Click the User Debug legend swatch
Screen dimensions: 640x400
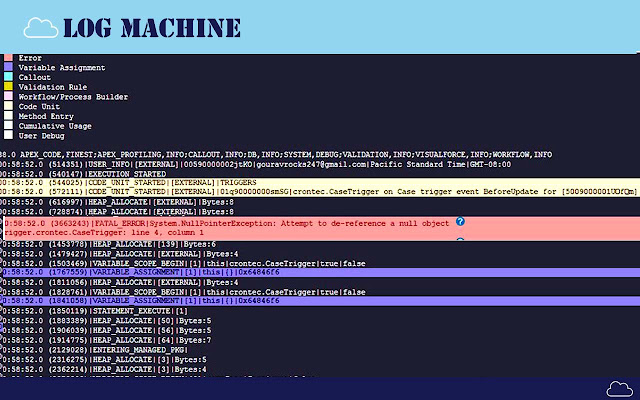(x=8, y=135)
